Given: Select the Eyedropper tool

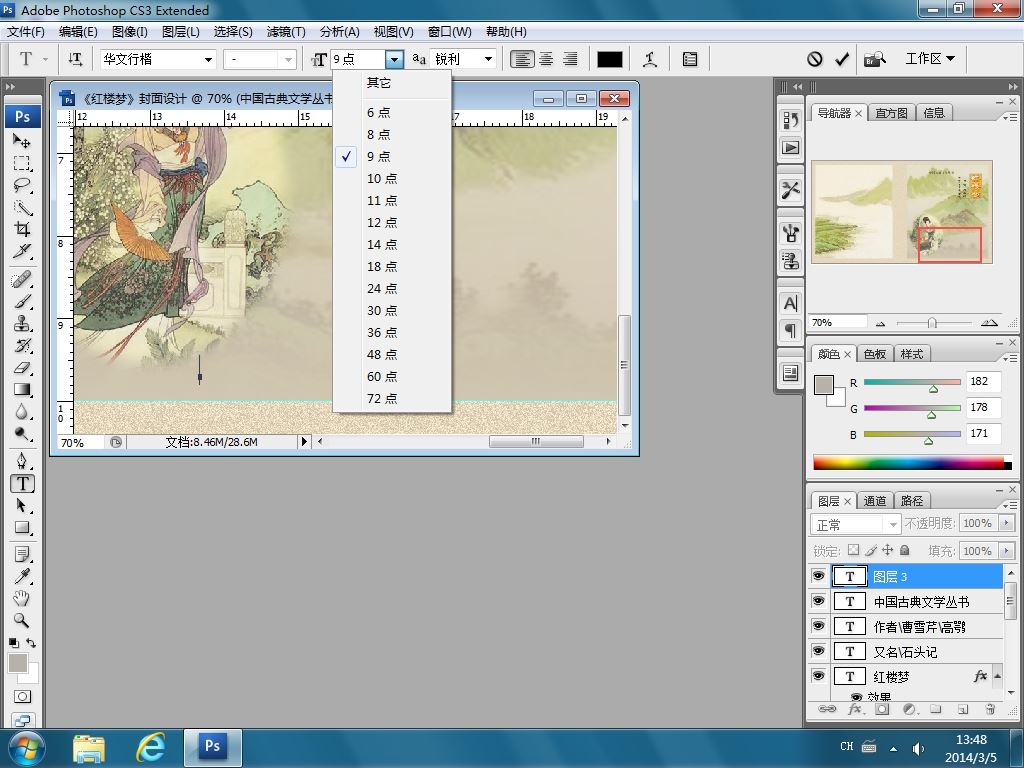Looking at the screenshot, I should 22,577.
